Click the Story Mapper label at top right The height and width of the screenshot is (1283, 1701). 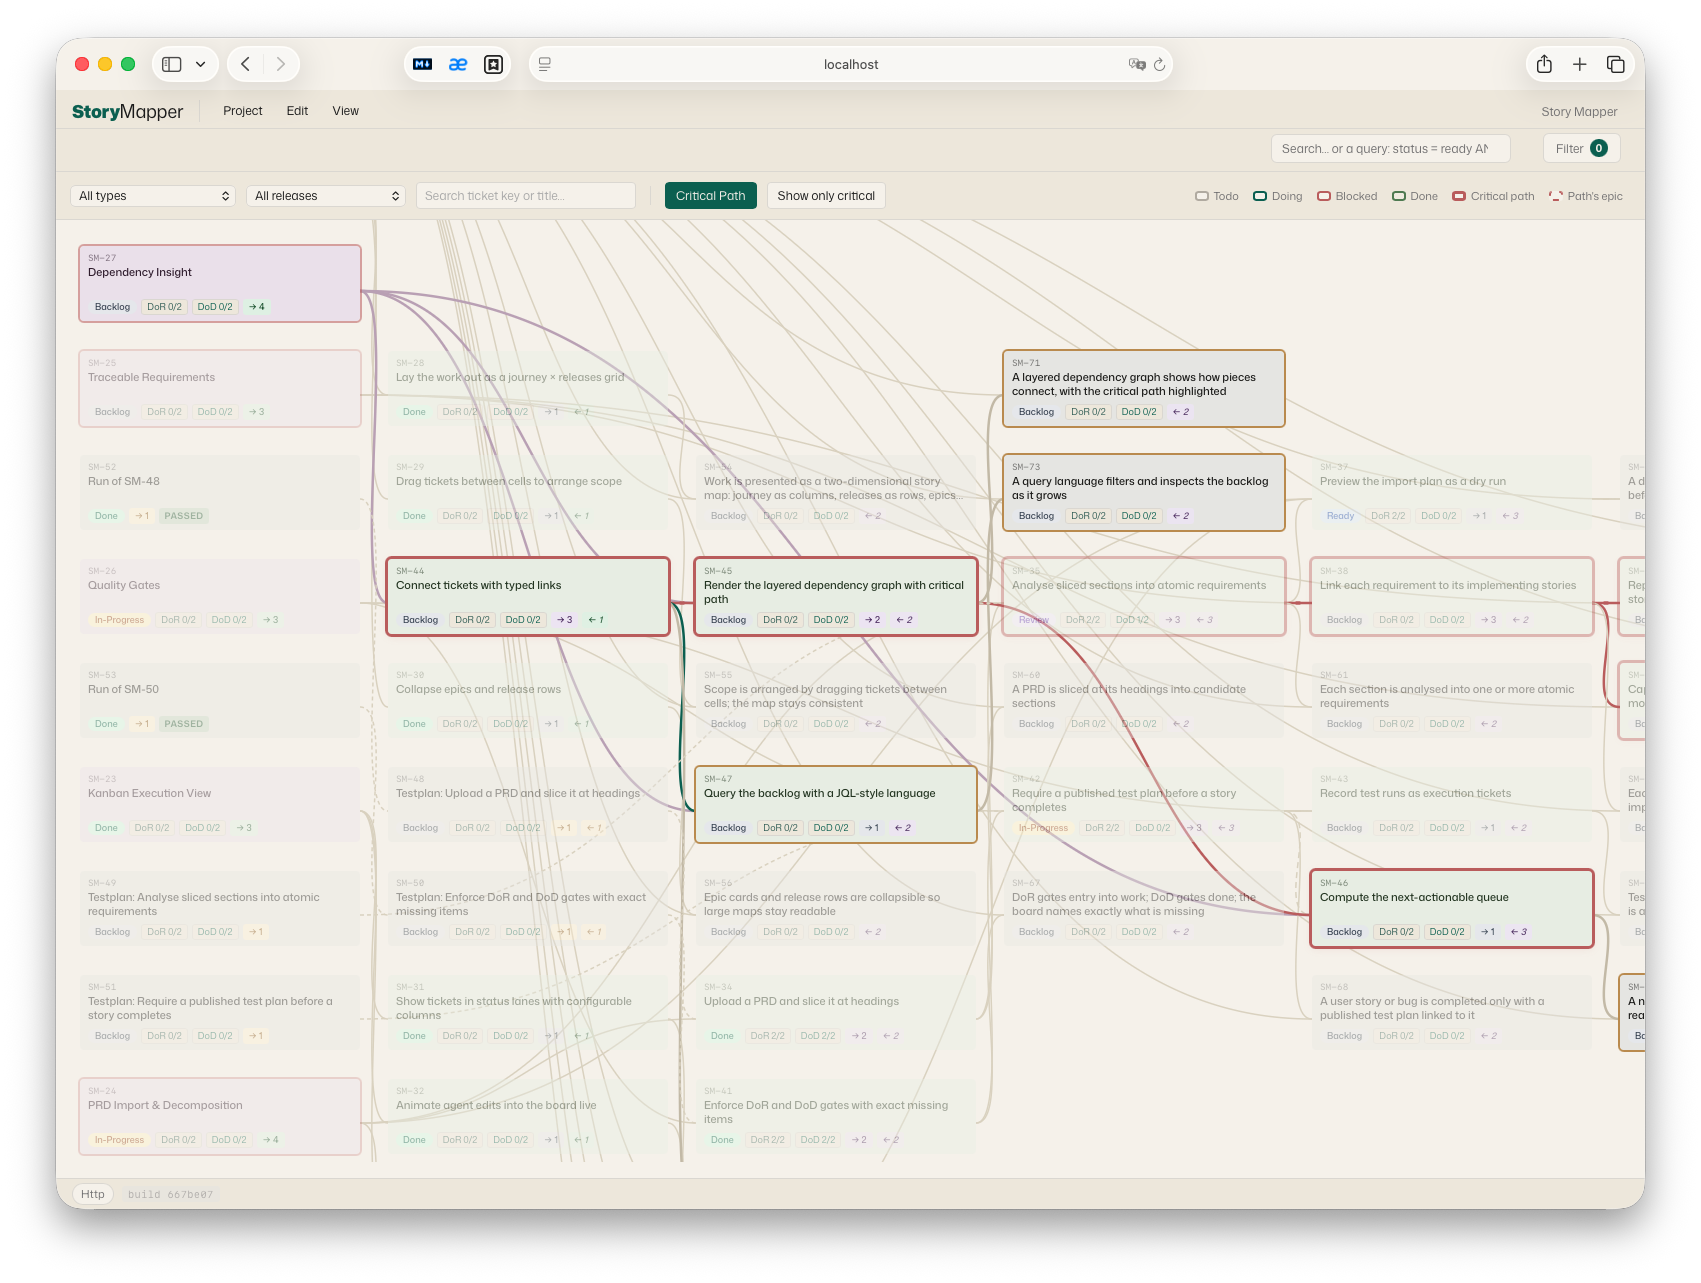tap(1579, 112)
